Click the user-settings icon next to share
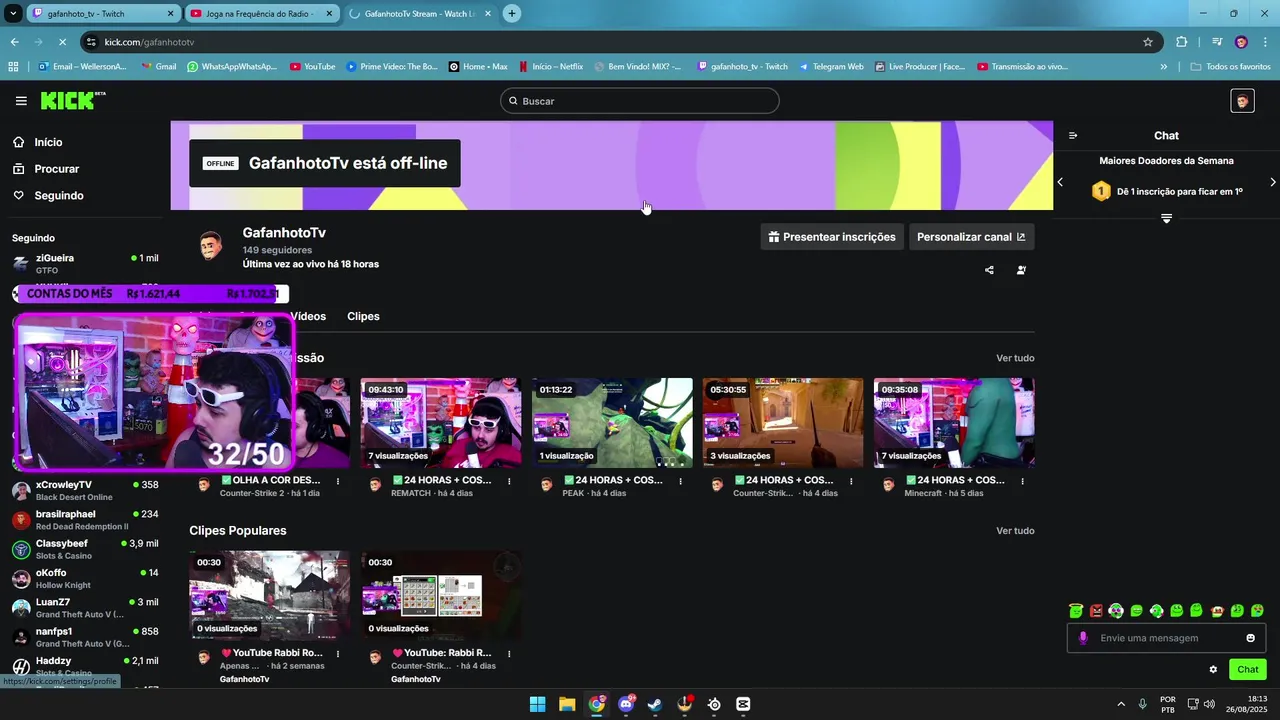Image resolution: width=1280 pixels, height=720 pixels. (x=1021, y=270)
